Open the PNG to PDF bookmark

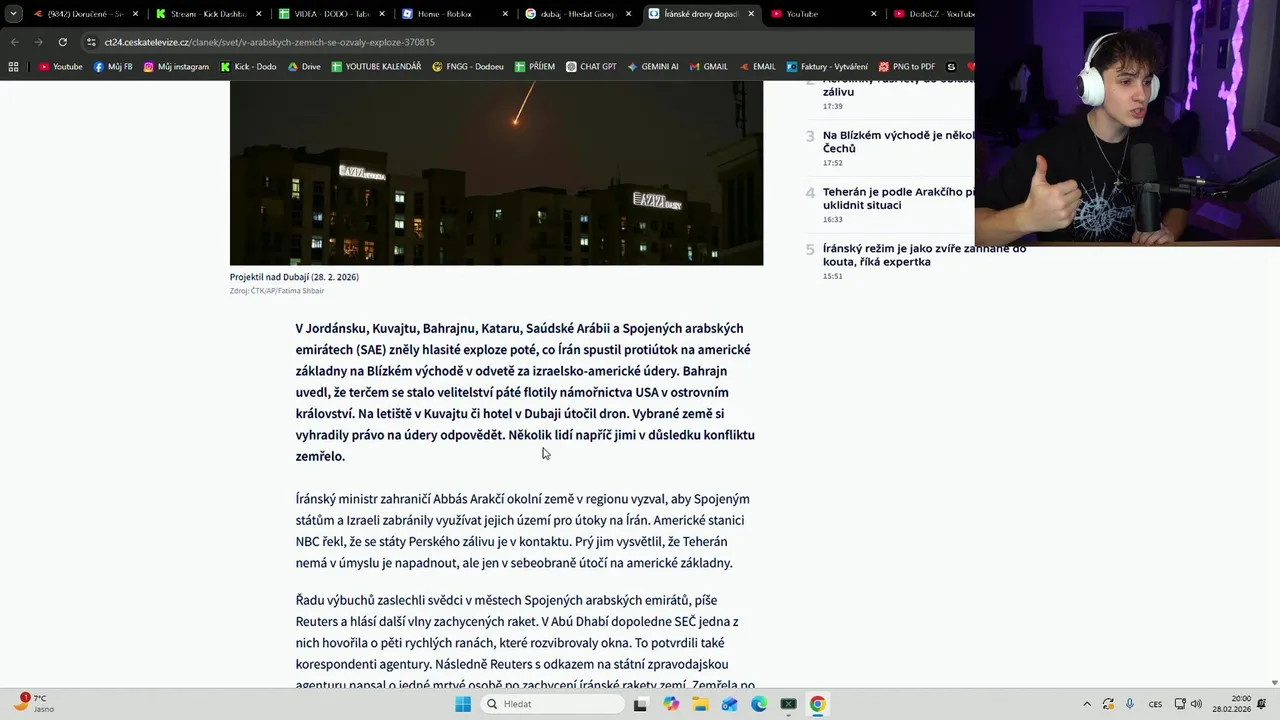[x=908, y=67]
